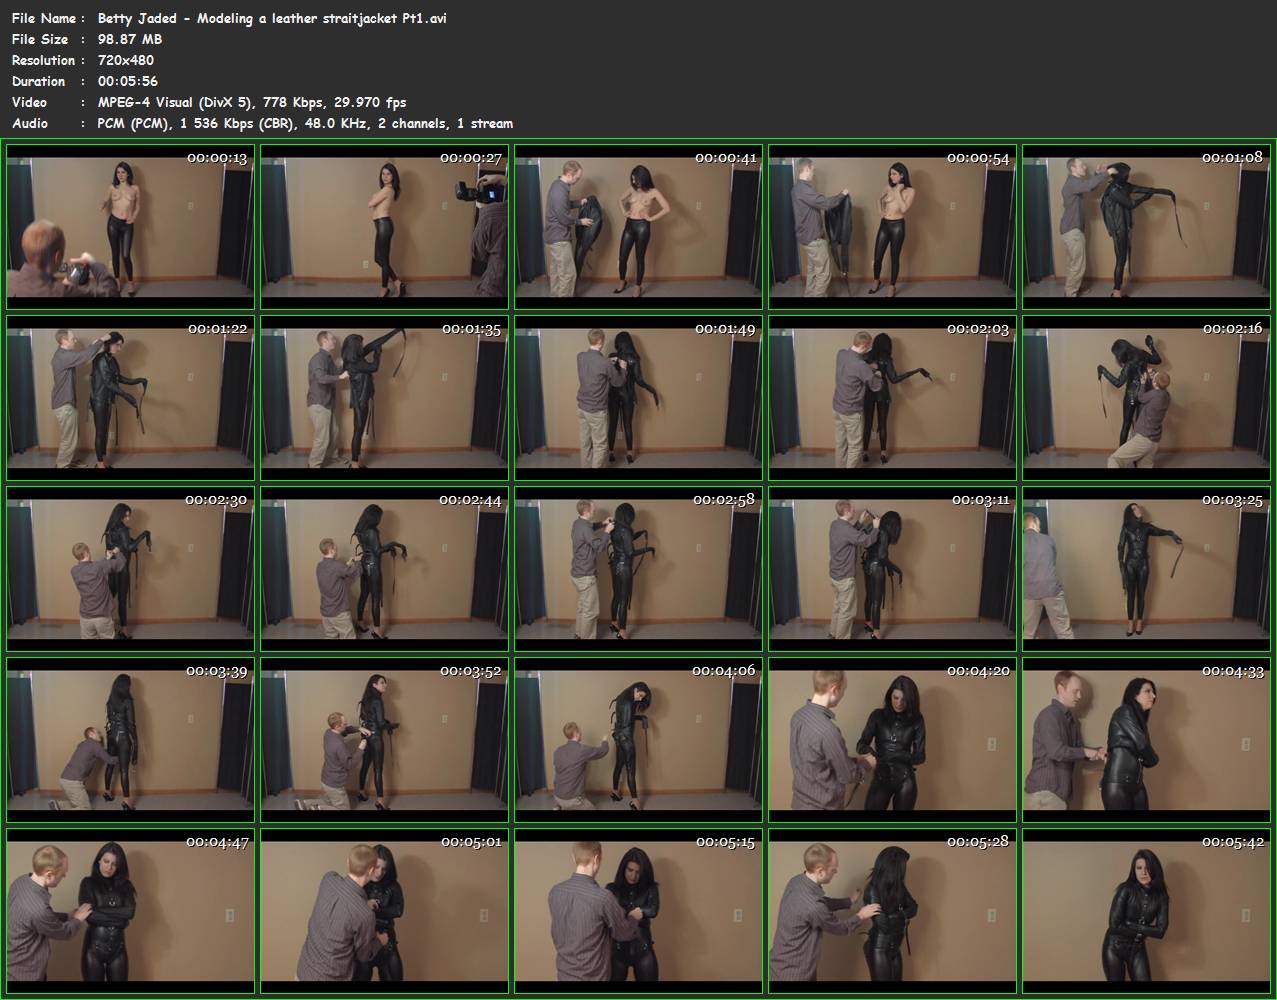Click the frame timestamped 00:01:35

point(384,398)
